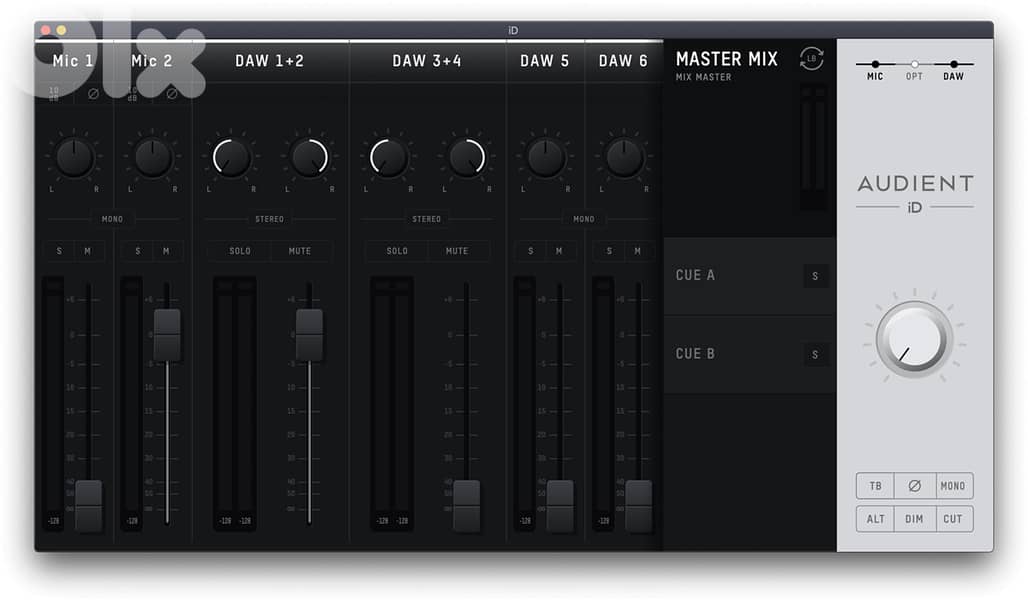Click the DAW 3+4 fader handle
1028x600 pixels.
467,506
